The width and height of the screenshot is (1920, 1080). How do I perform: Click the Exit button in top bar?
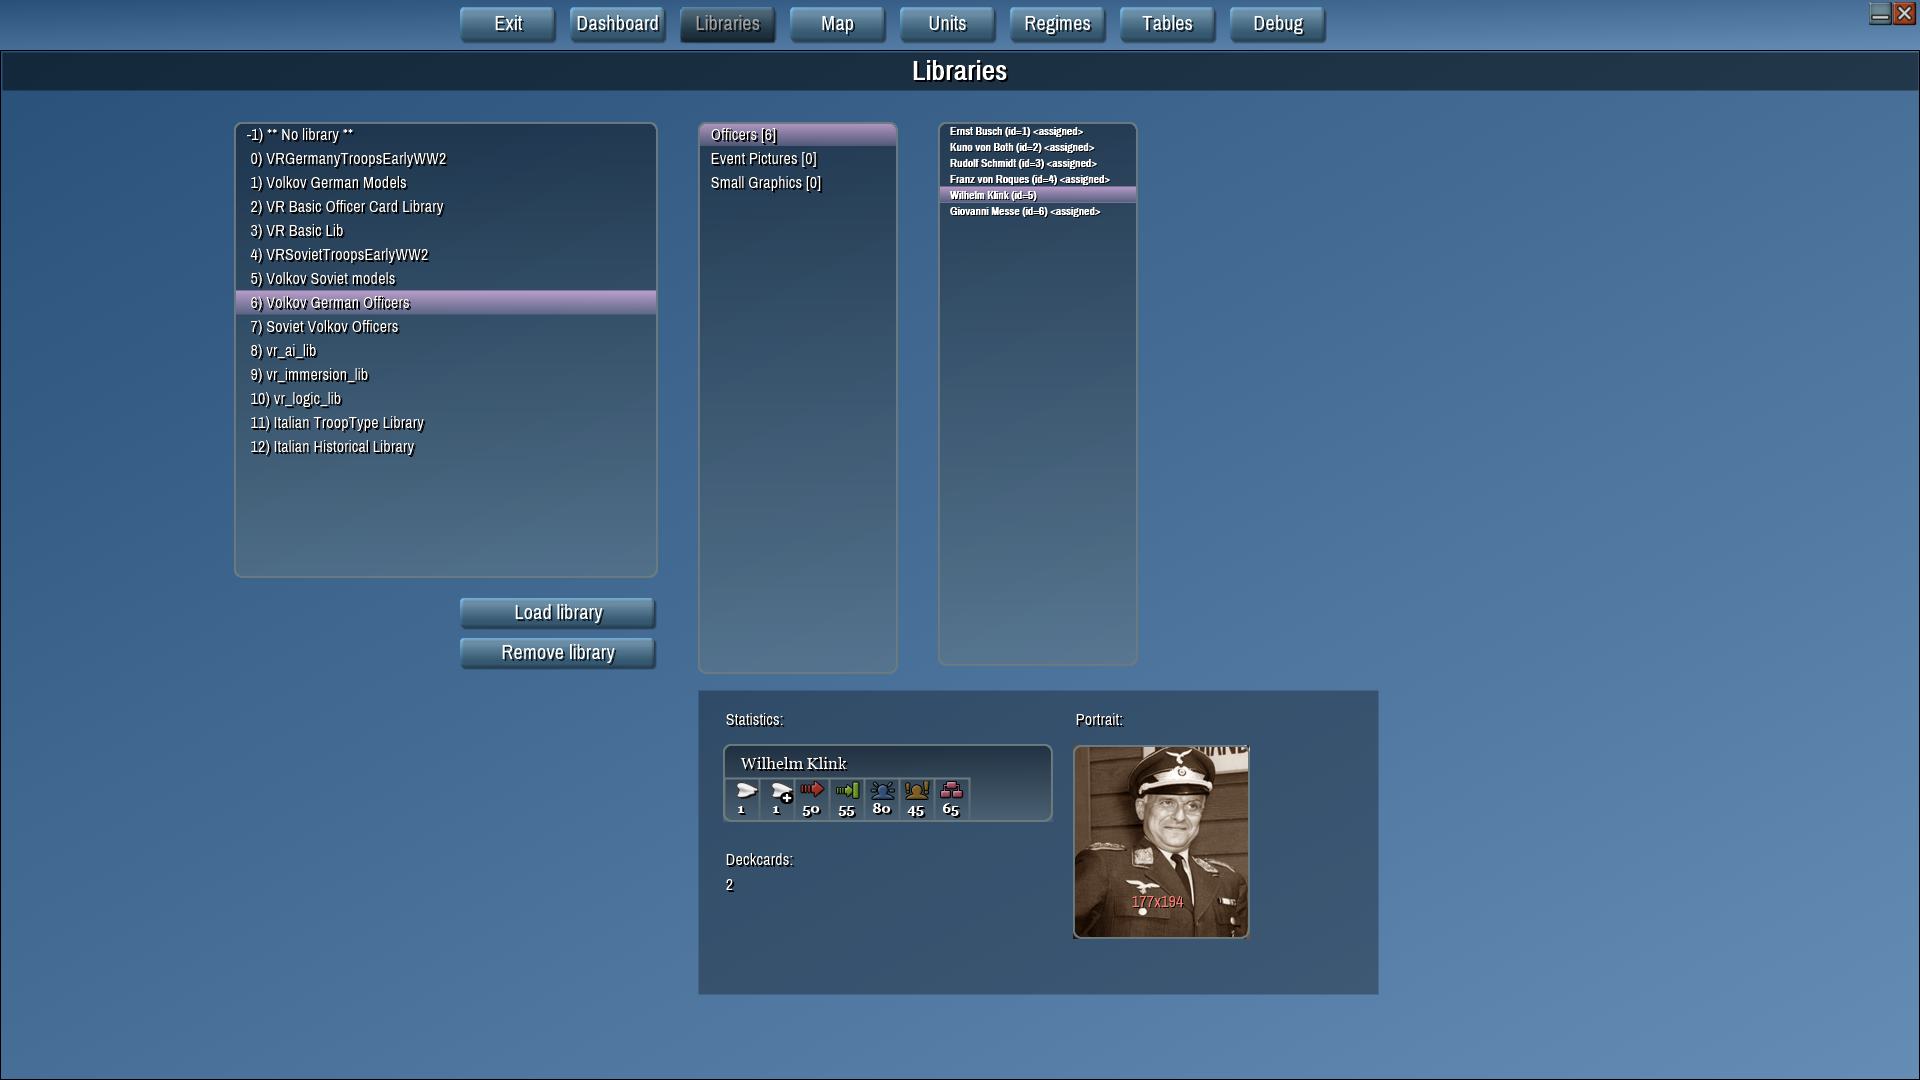[x=508, y=24]
